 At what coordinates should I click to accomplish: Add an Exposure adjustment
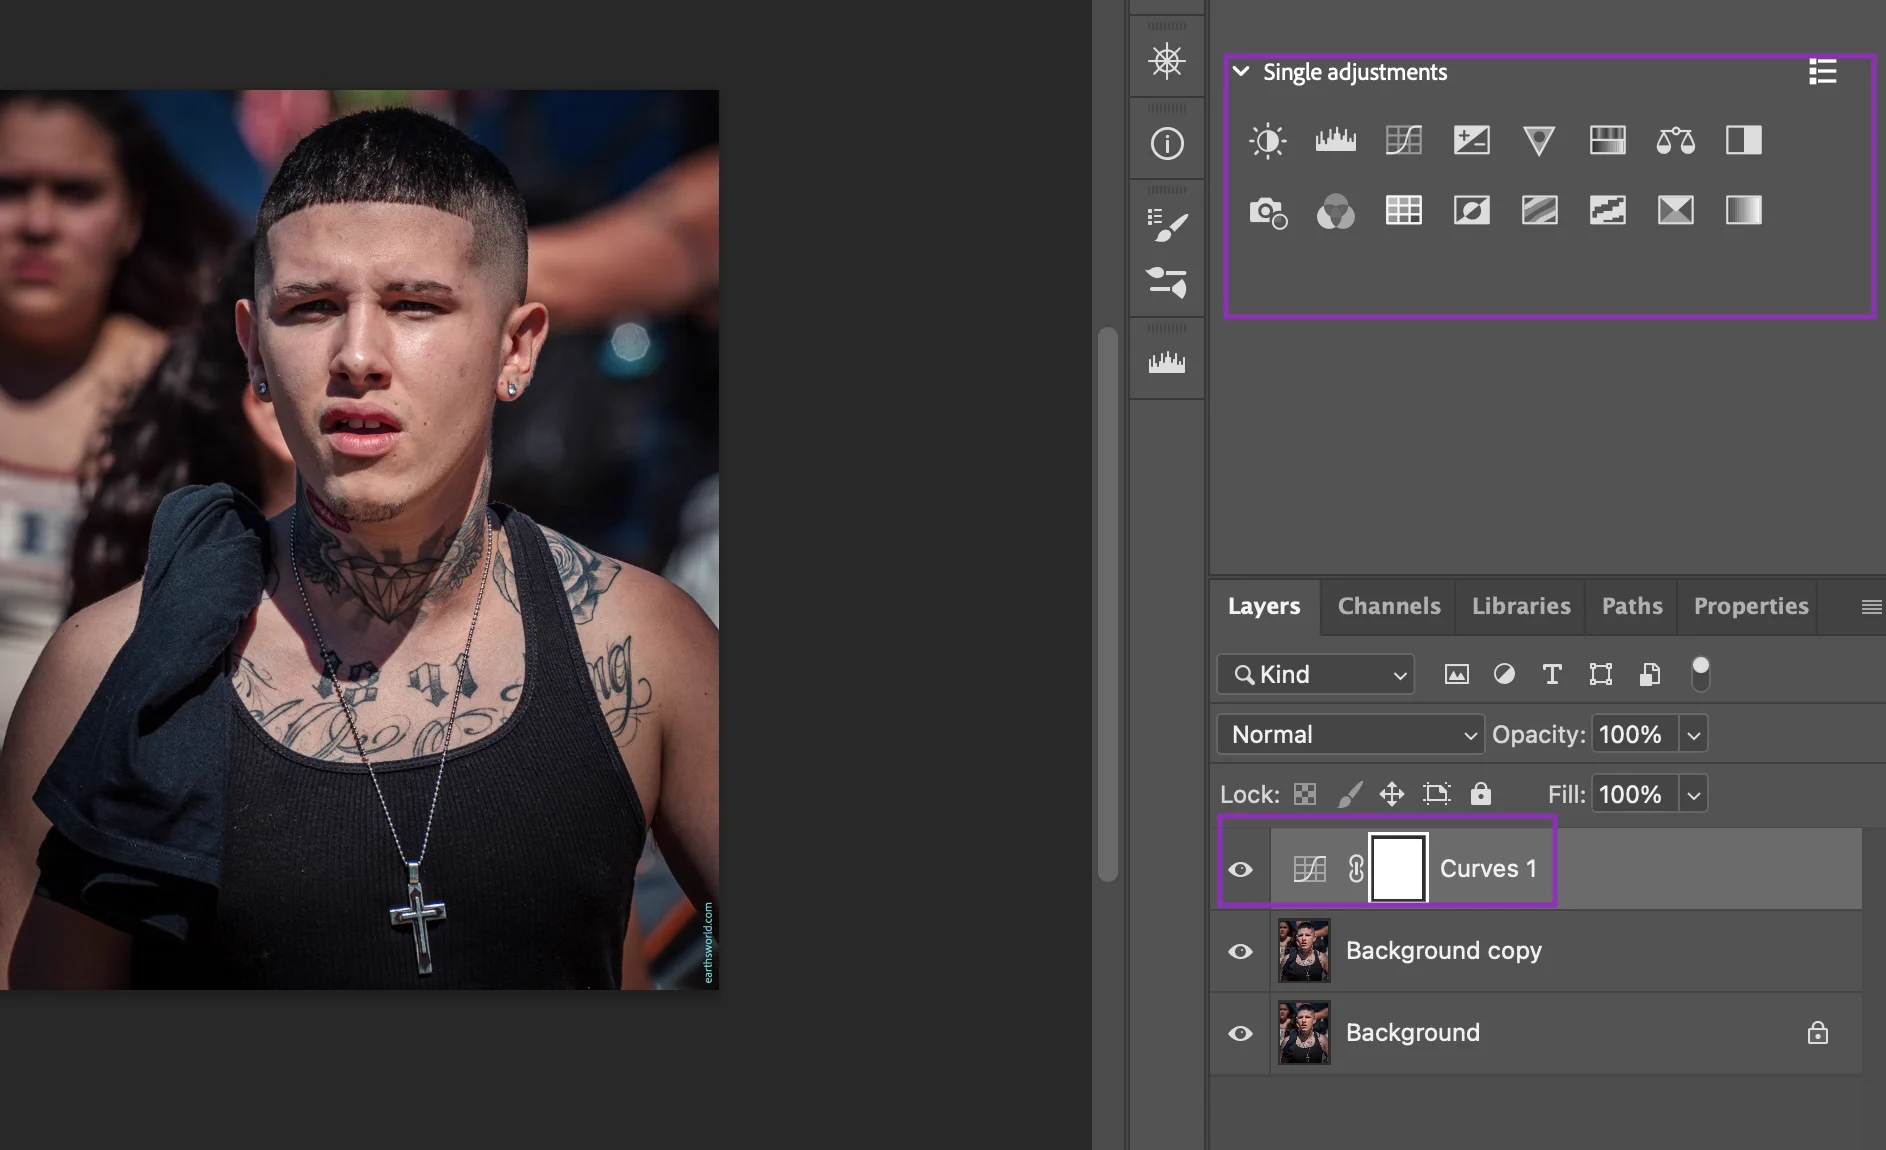(1471, 141)
